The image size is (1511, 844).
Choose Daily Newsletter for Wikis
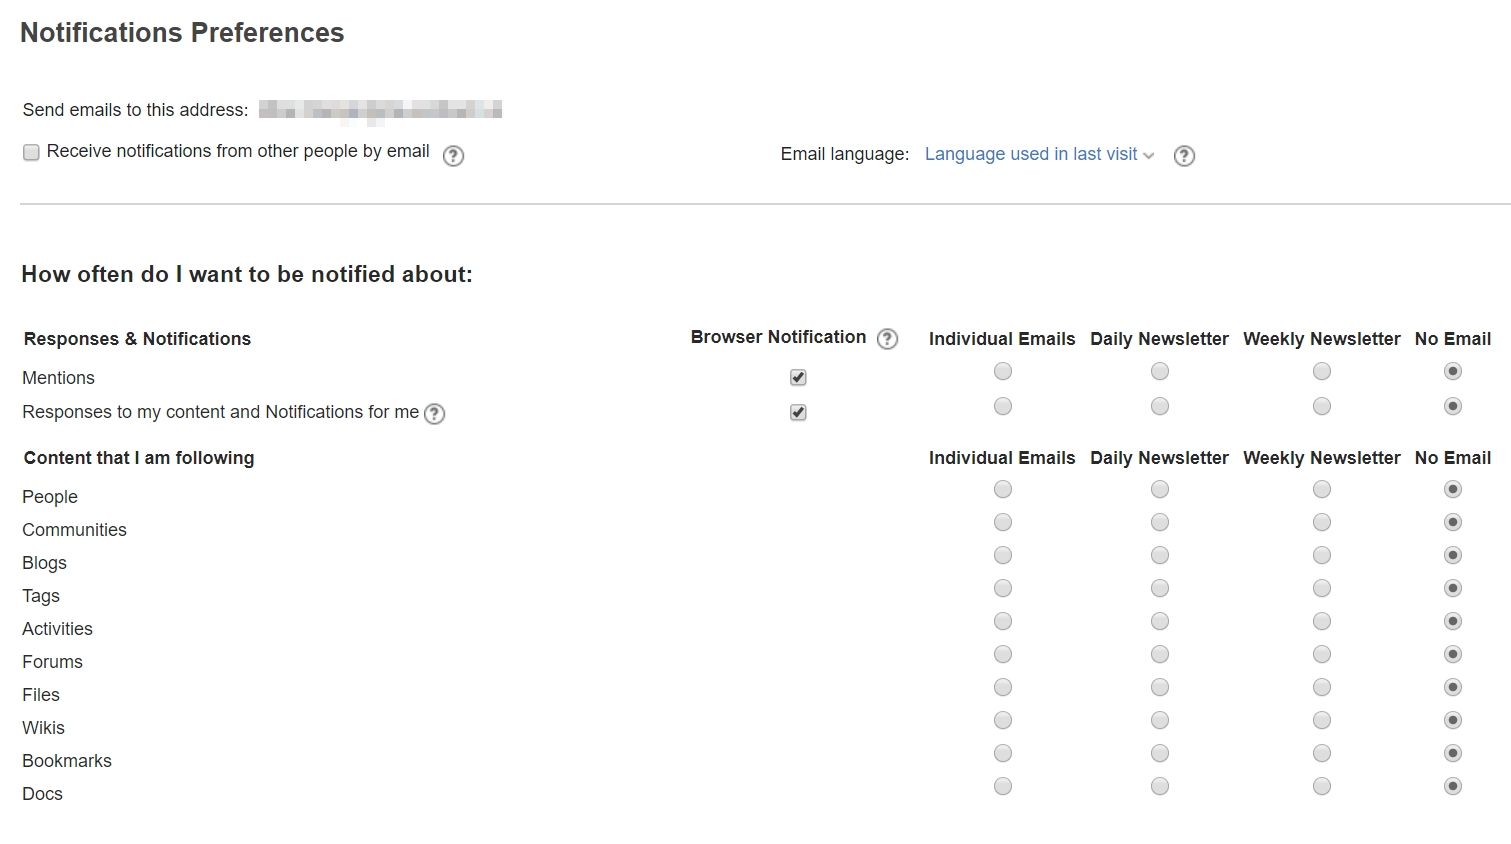(x=1159, y=720)
